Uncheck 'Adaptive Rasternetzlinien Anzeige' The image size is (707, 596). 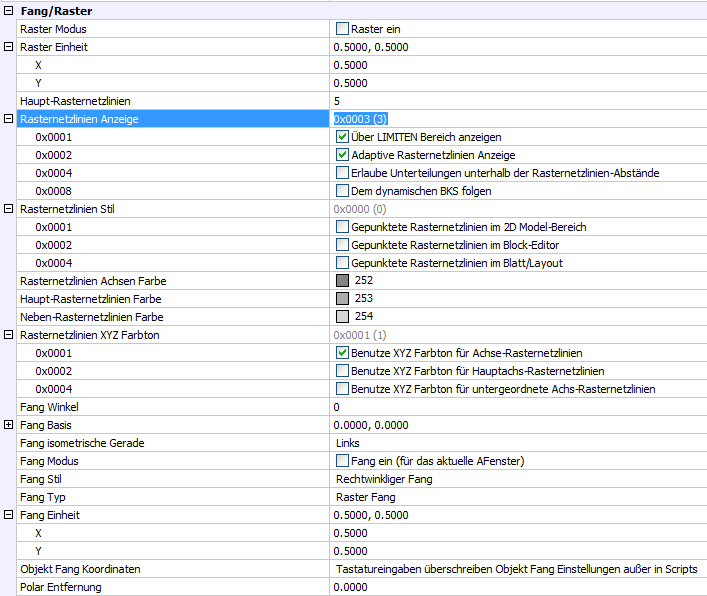pos(343,155)
